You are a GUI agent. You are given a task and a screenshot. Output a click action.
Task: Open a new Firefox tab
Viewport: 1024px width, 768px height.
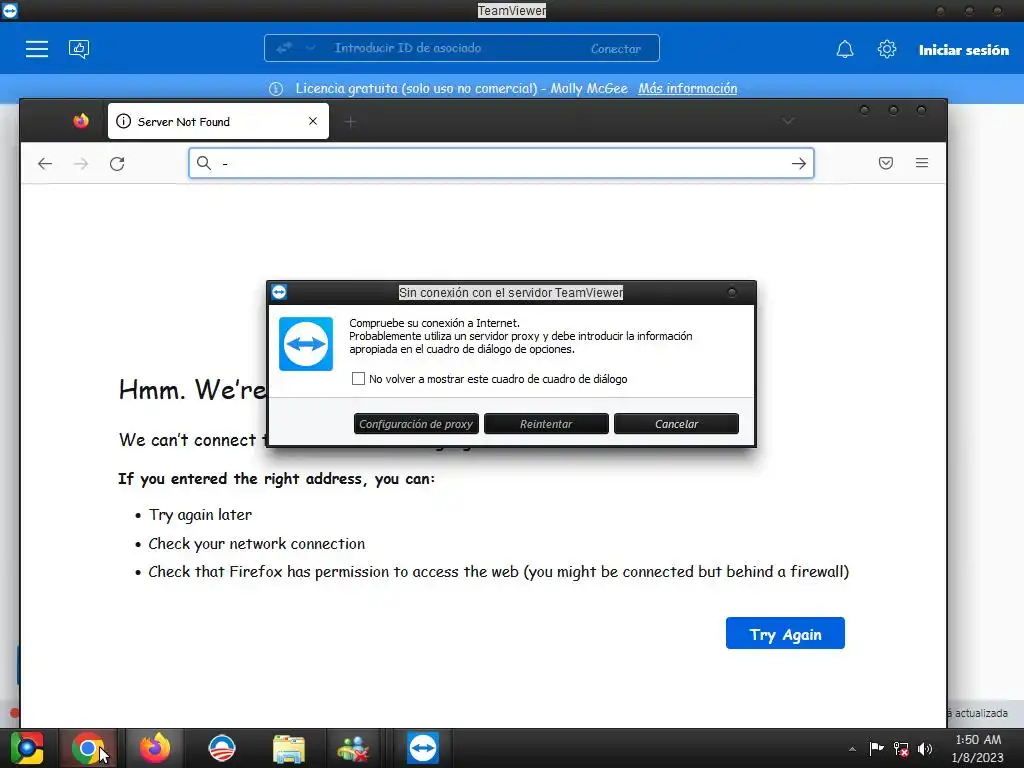pos(351,122)
